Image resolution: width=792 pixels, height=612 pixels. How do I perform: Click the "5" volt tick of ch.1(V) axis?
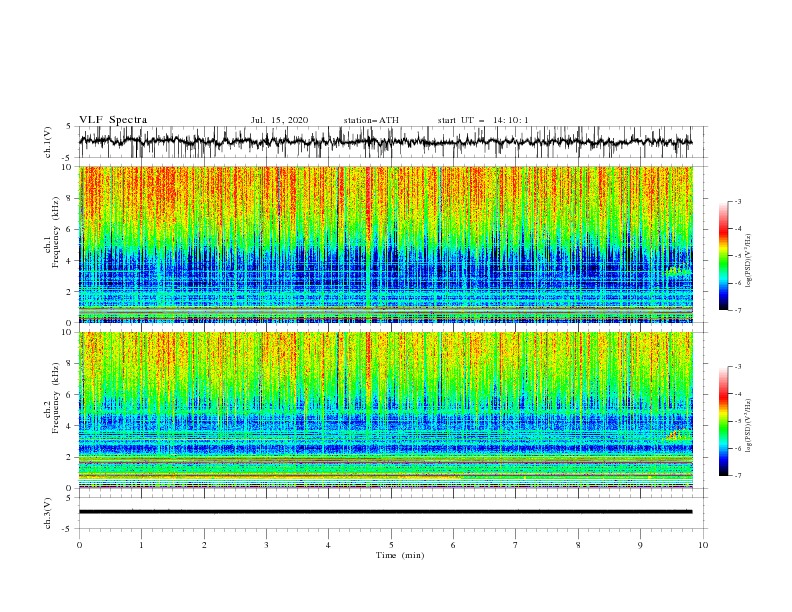pyautogui.click(x=69, y=126)
